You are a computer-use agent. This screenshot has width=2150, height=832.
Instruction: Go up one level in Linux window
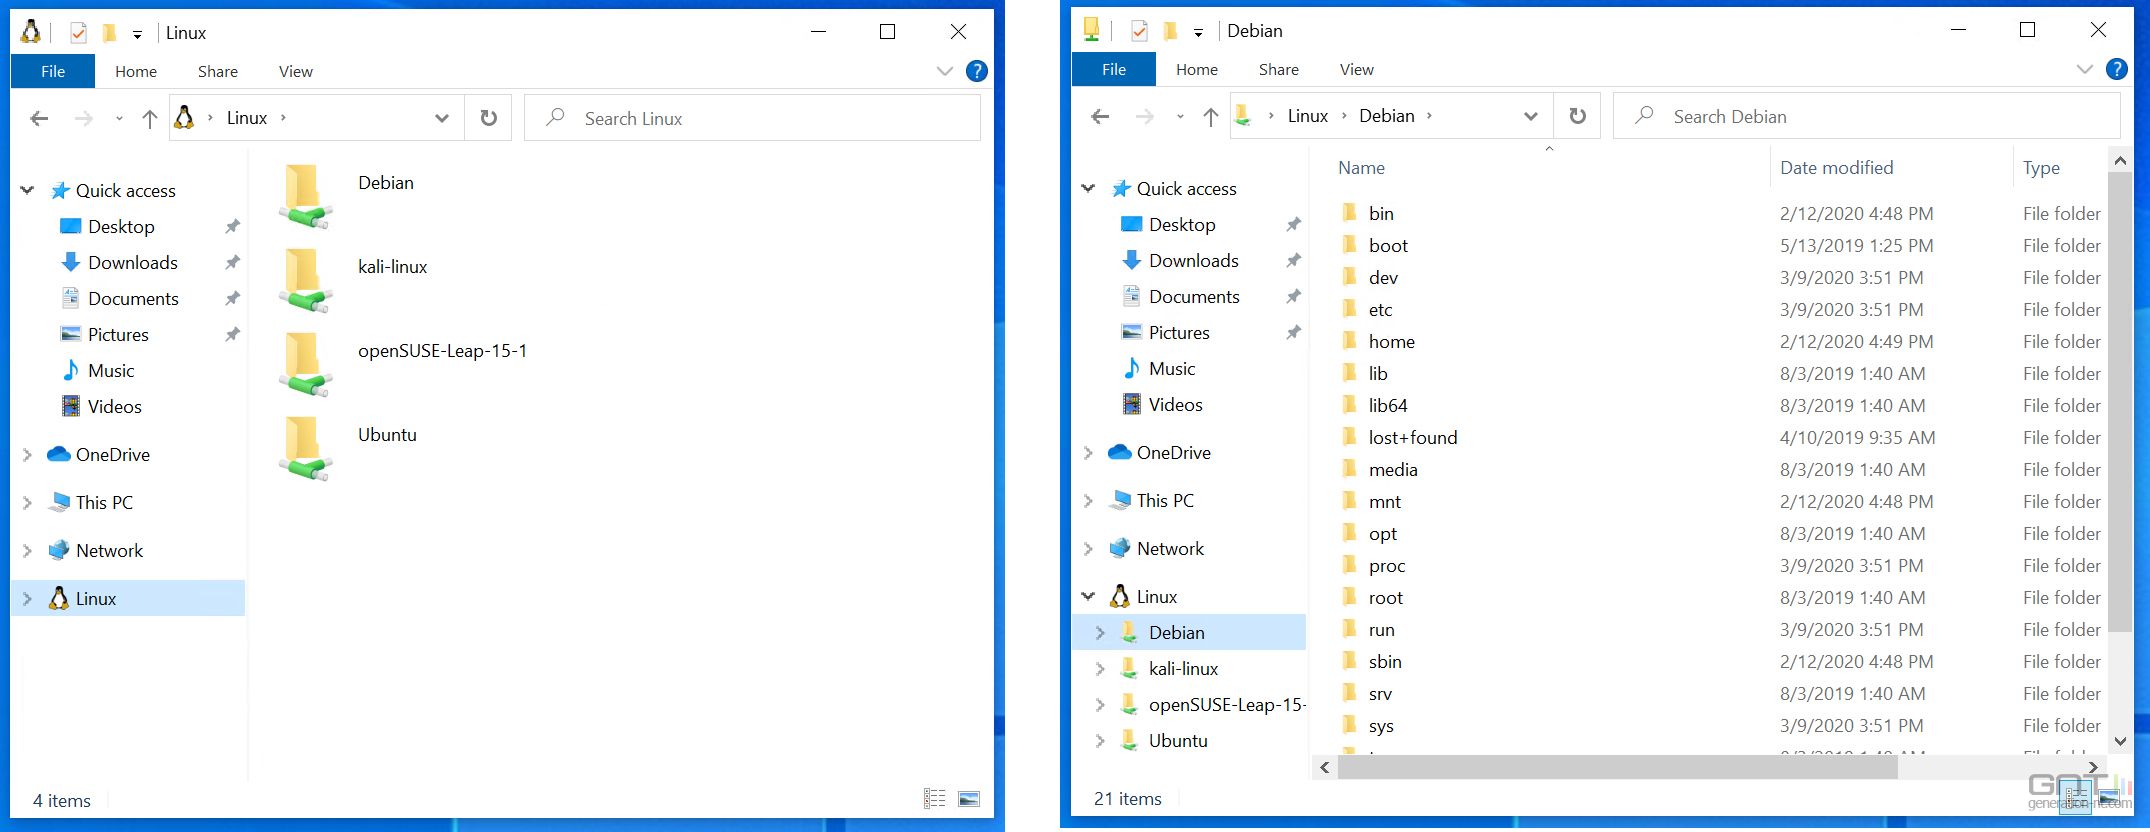click(x=149, y=119)
